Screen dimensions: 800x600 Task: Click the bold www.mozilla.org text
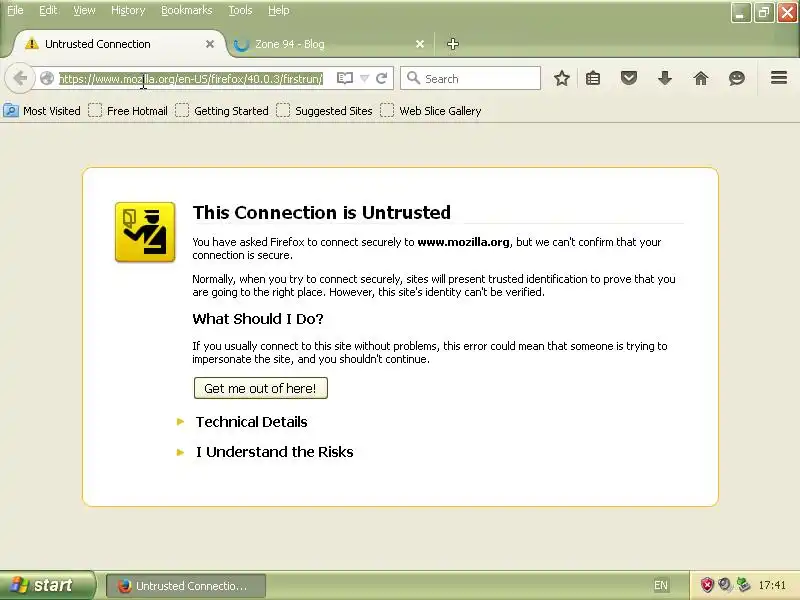[463, 242]
